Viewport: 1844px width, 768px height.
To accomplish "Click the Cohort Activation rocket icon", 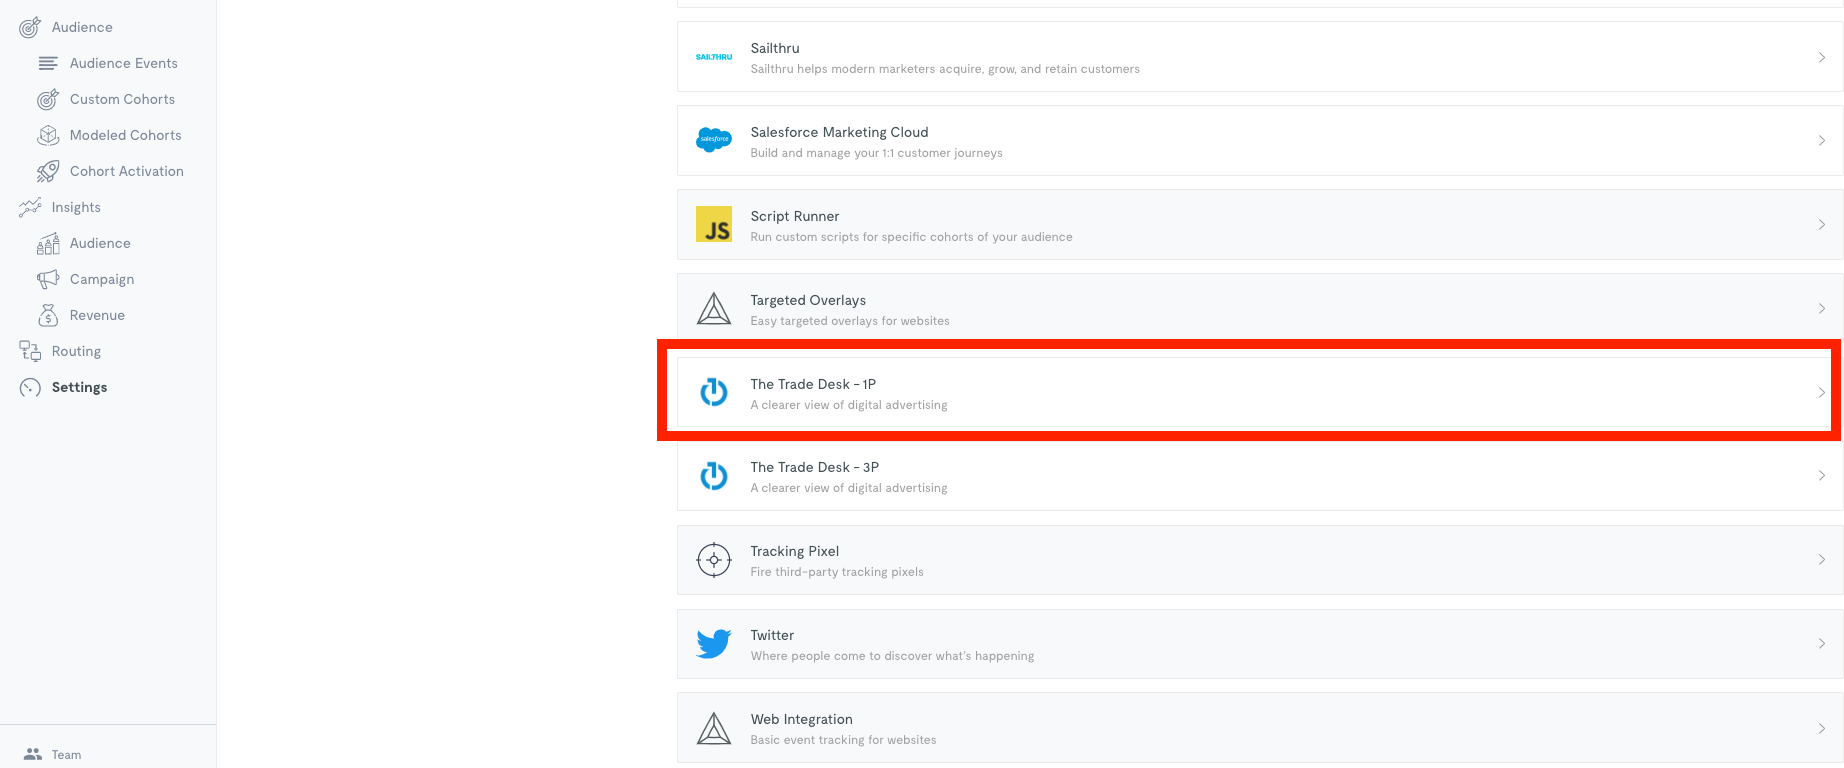I will [x=48, y=171].
